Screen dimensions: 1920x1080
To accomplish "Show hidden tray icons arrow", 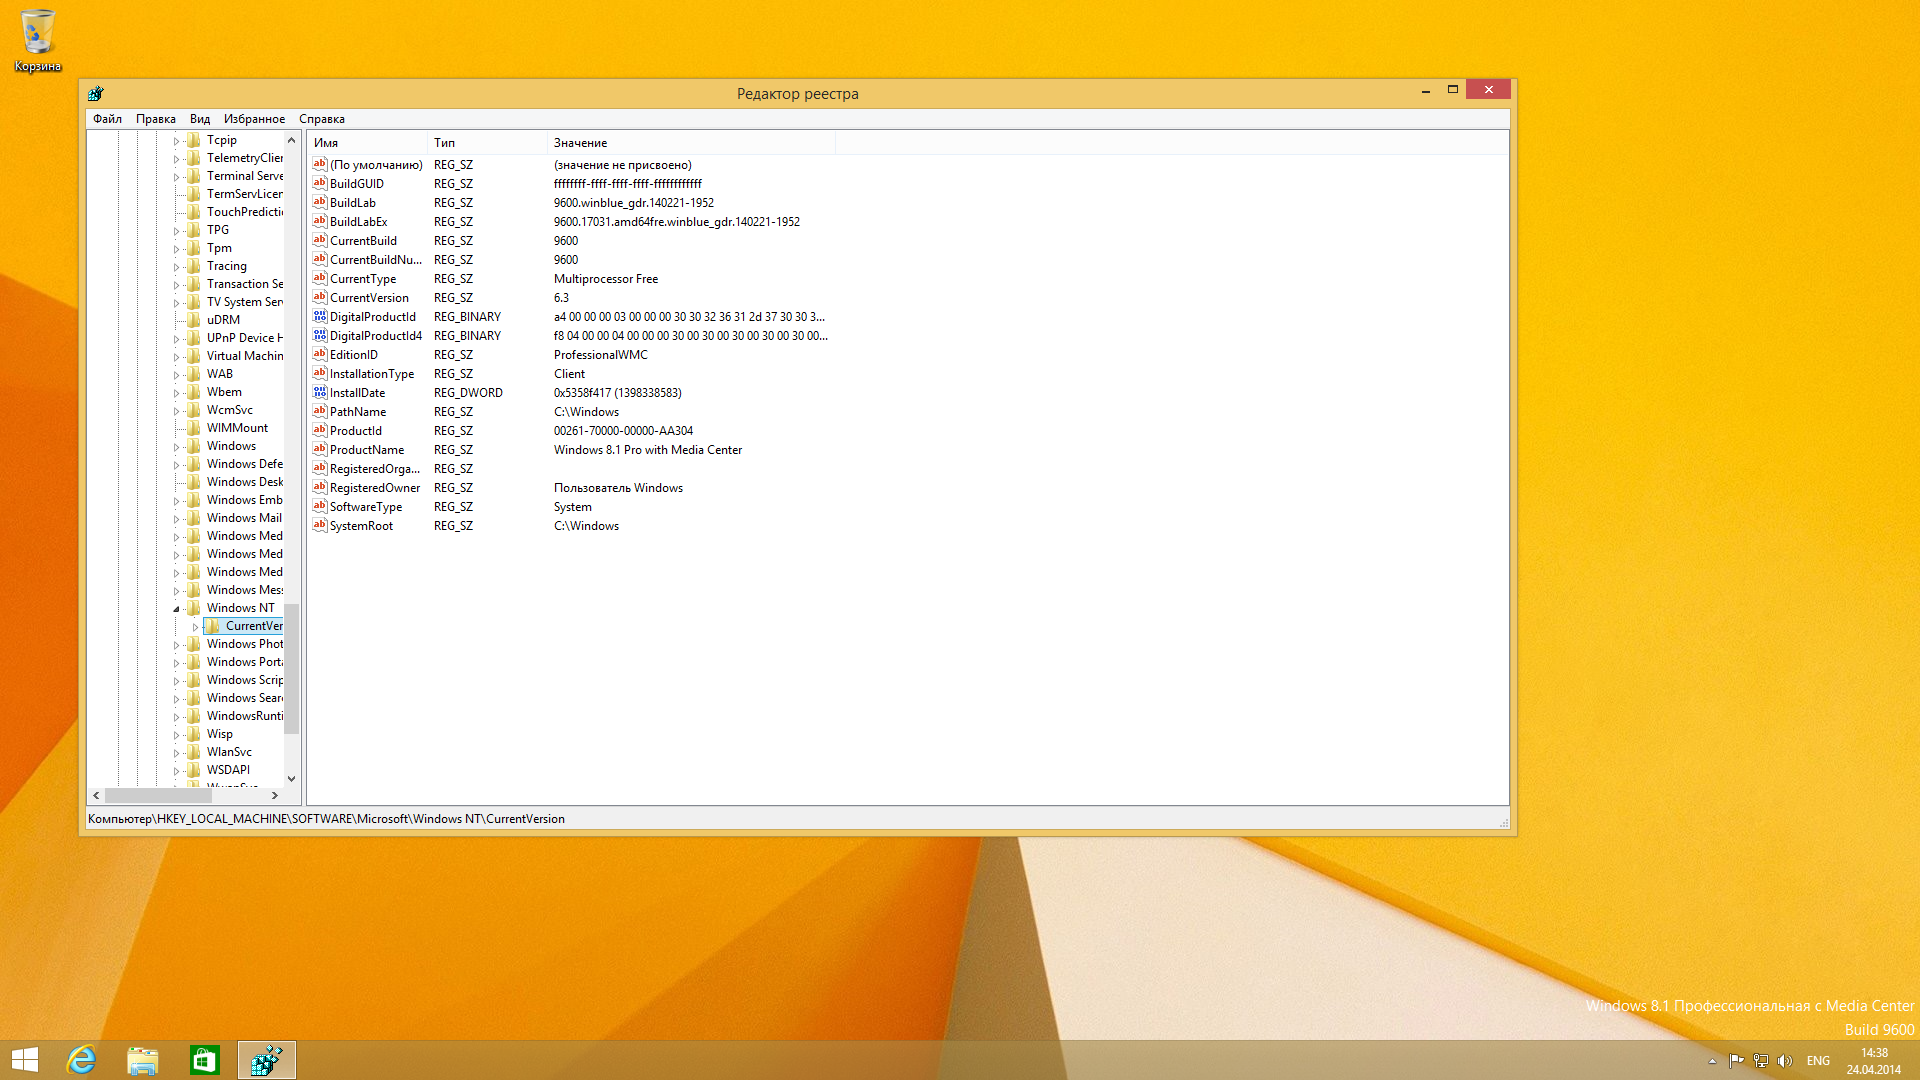I will pos(1712,1061).
